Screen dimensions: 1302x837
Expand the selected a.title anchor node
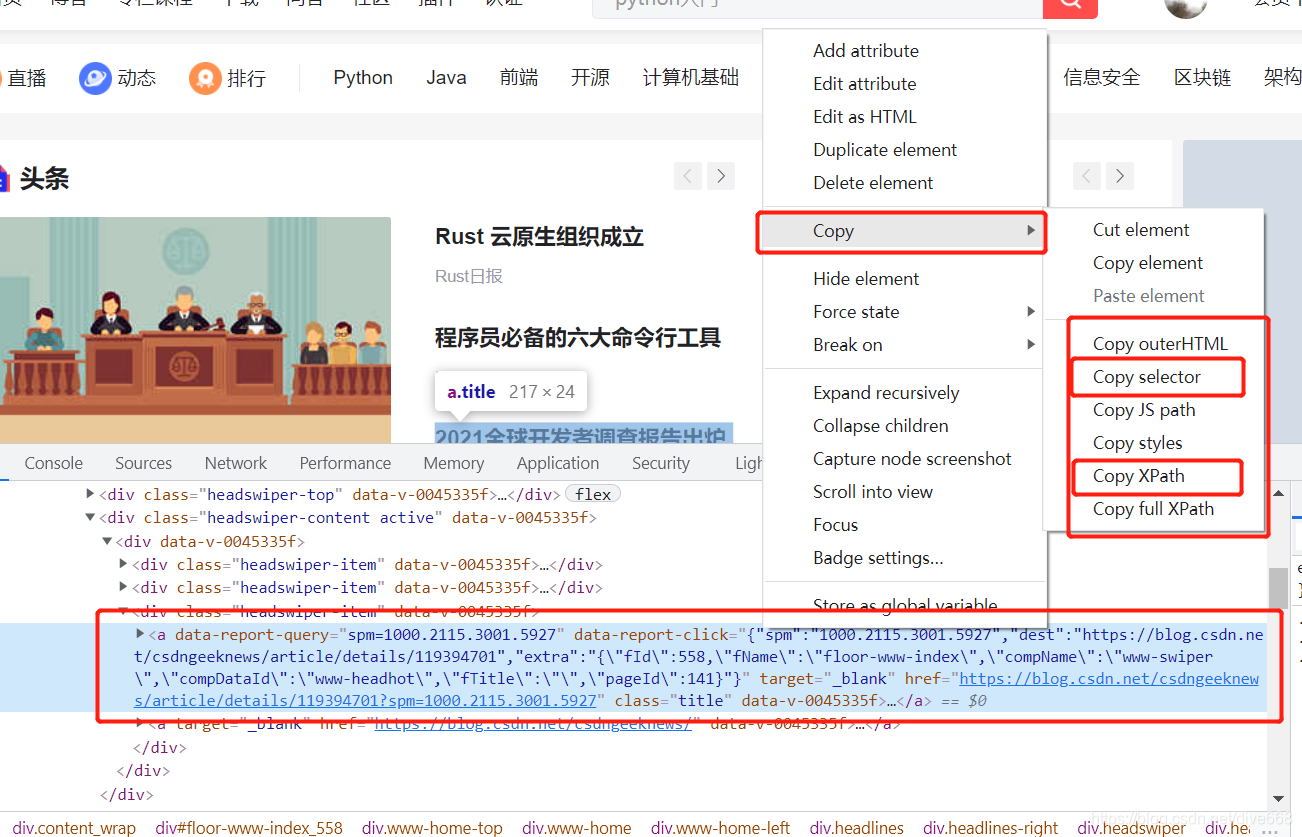tap(141, 634)
